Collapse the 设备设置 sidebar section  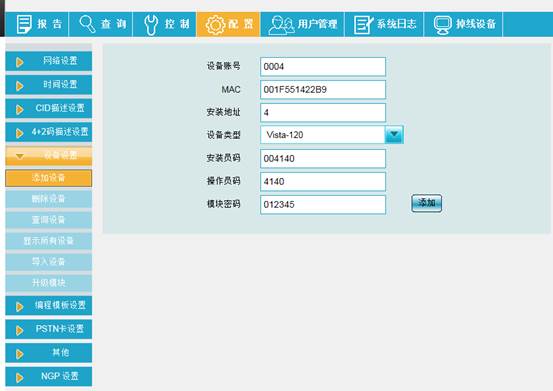tap(49, 155)
